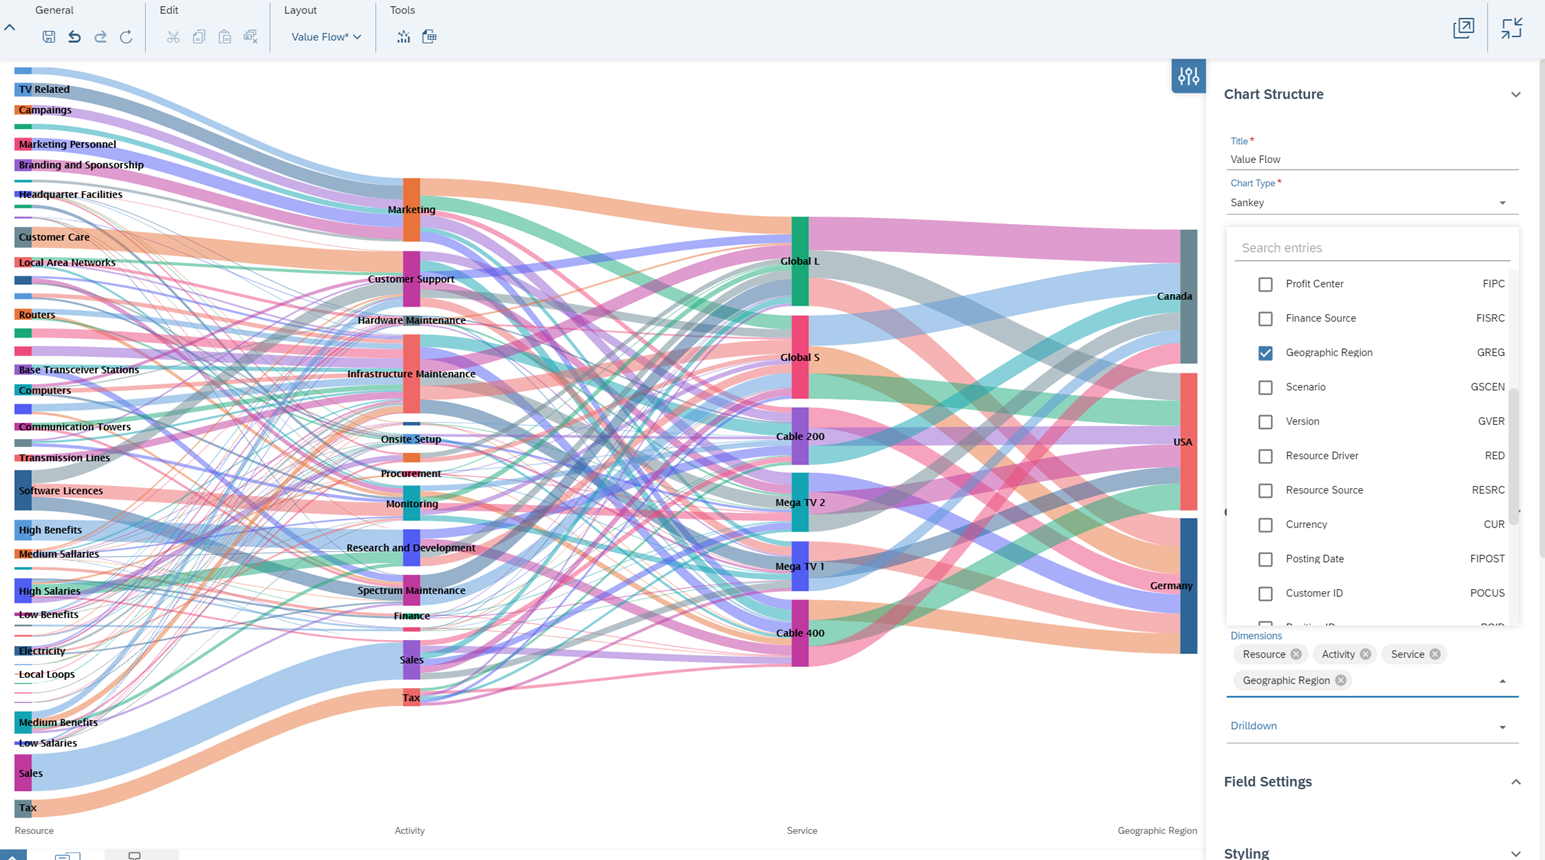
Task: Exit full screen with the collapse arrows icon
Action: pos(1511,28)
